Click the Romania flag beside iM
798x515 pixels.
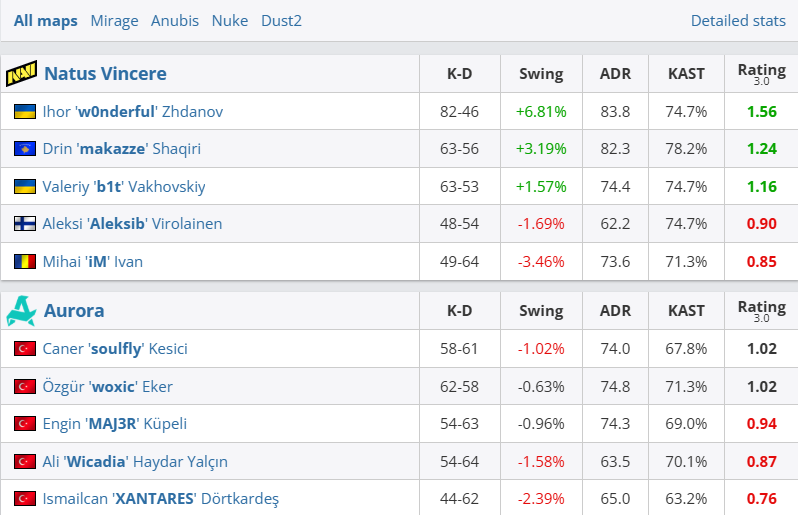[x=25, y=262]
